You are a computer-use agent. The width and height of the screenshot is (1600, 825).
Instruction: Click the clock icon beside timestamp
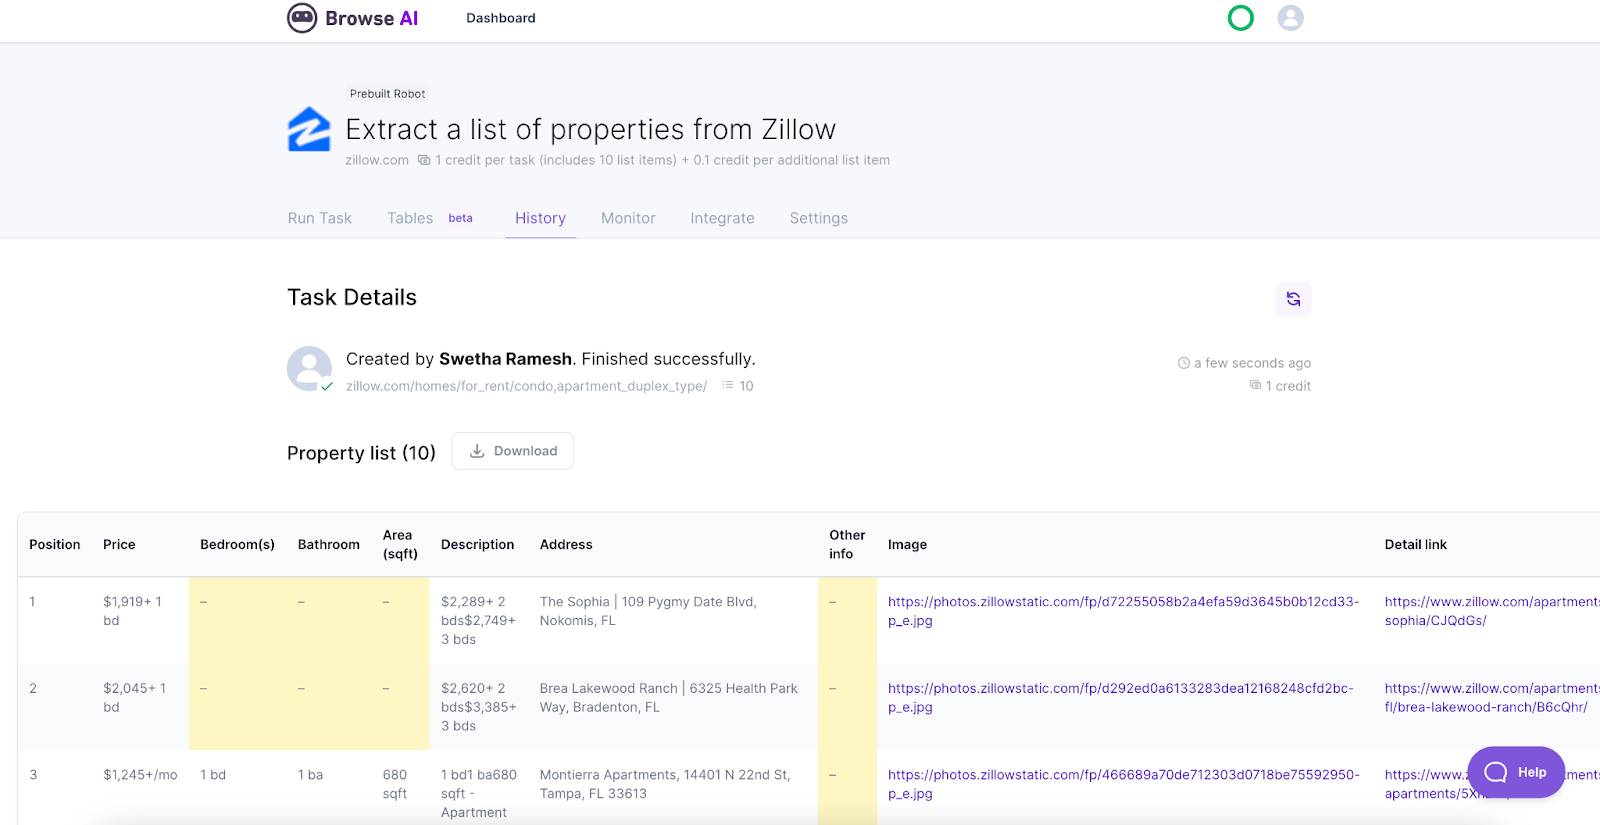click(x=1184, y=363)
